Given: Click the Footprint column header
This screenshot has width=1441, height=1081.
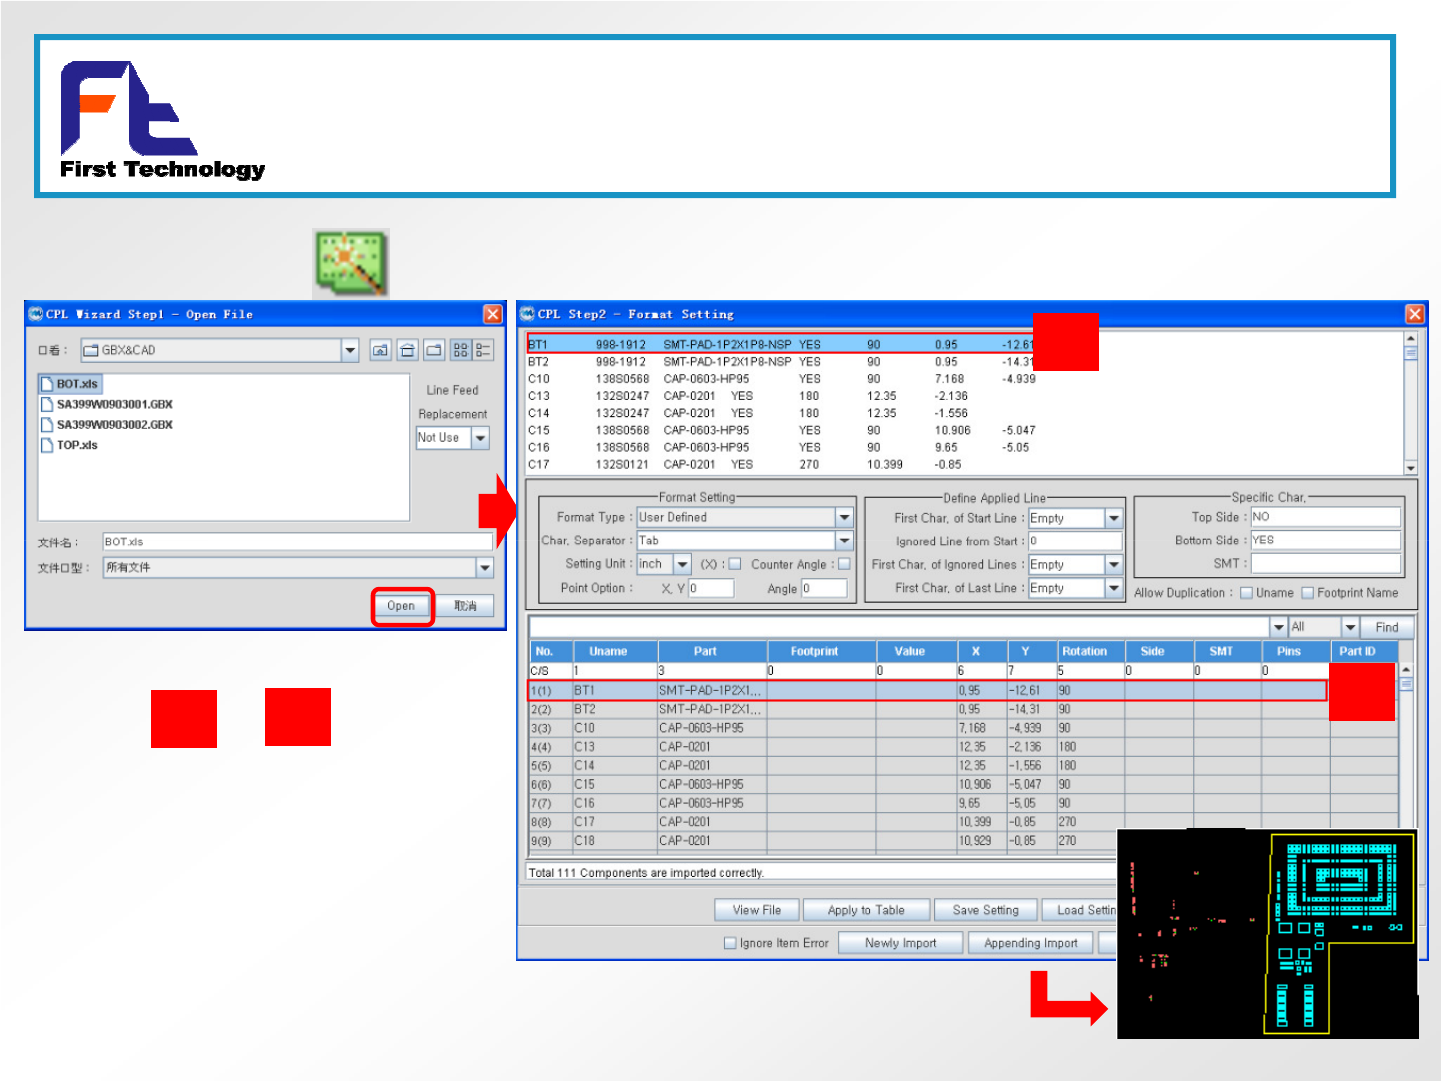Looking at the screenshot, I should point(814,651).
